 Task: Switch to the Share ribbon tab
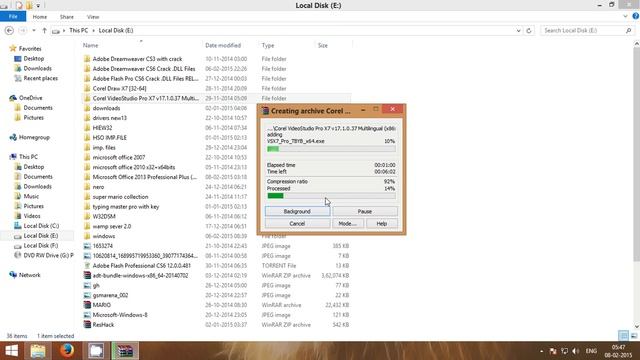click(x=67, y=17)
